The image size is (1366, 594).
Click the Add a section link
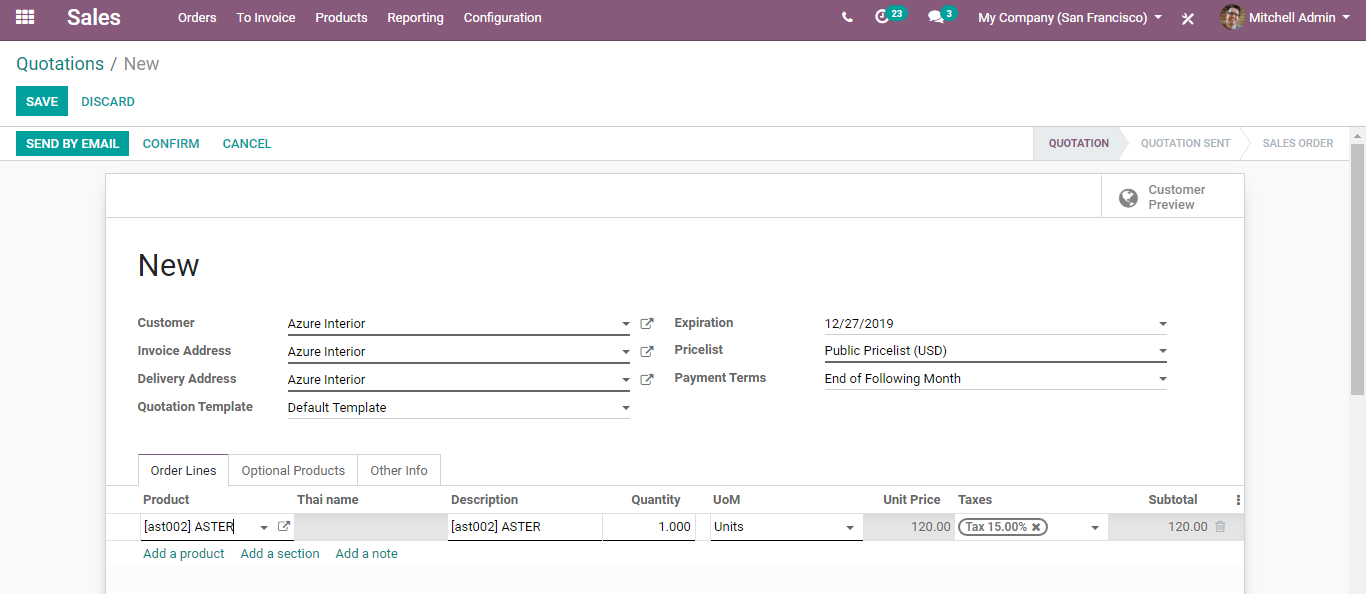280,554
